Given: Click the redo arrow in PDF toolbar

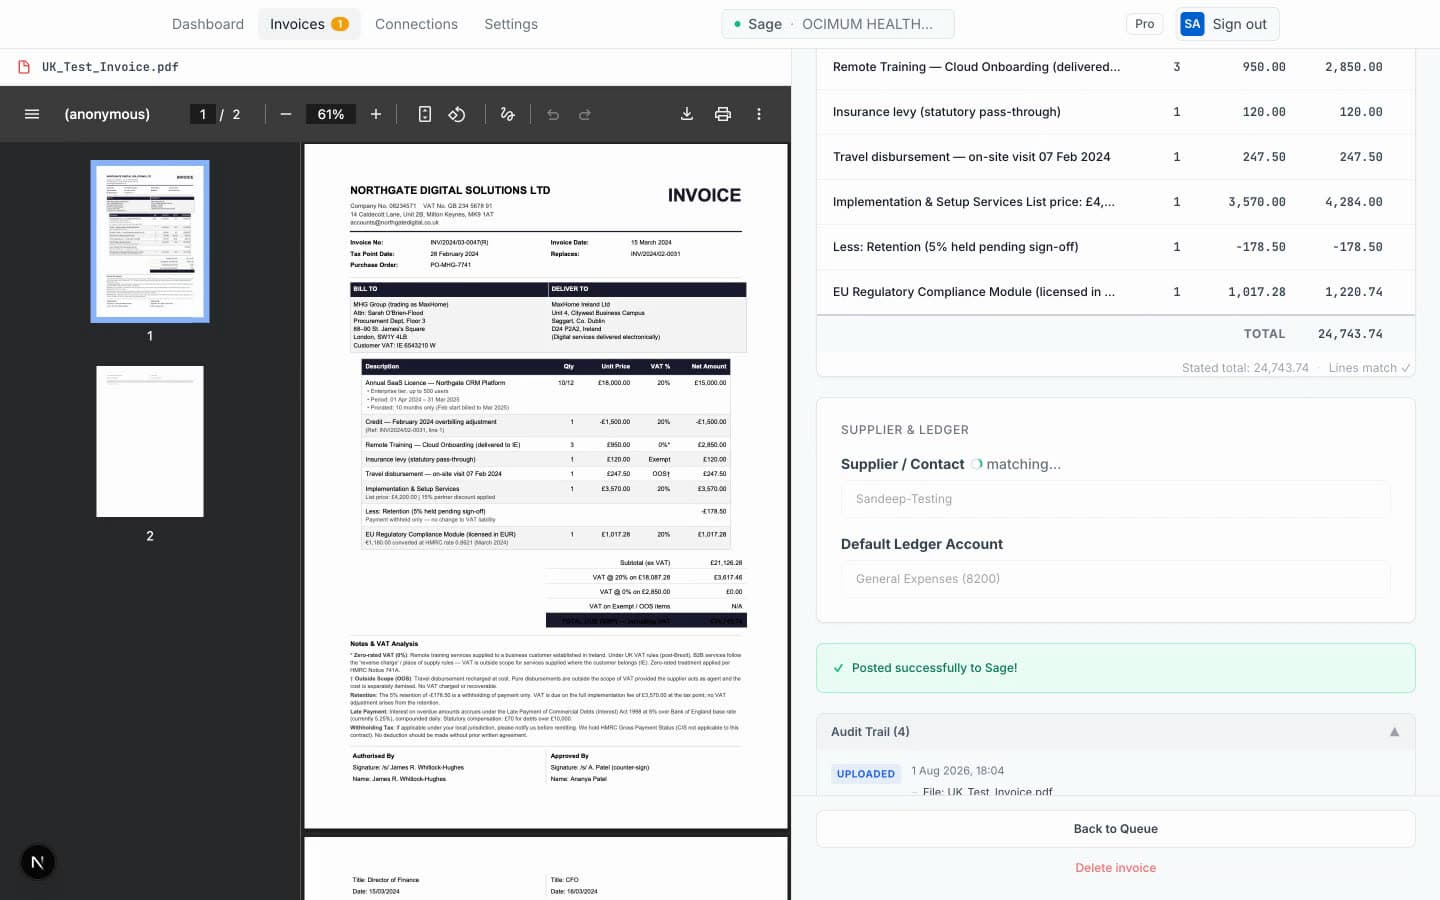Looking at the screenshot, I should (585, 114).
